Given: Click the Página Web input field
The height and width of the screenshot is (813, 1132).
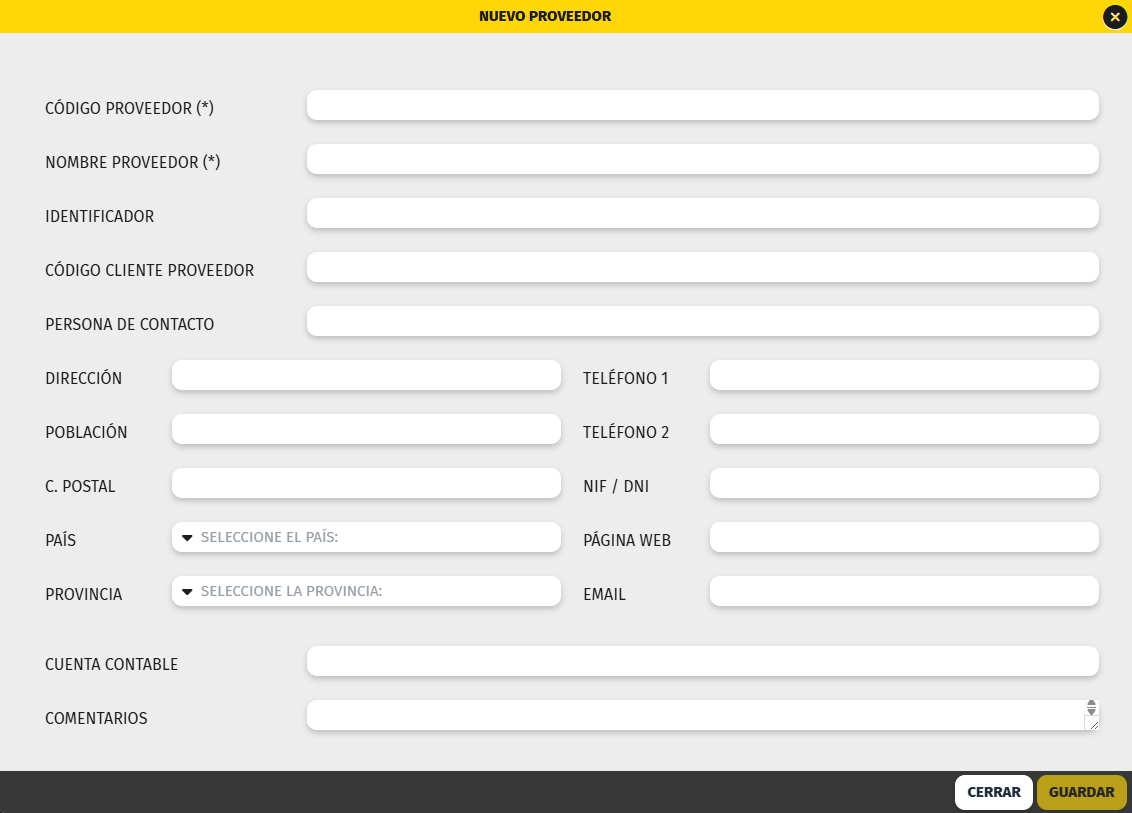Looking at the screenshot, I should [x=904, y=537].
